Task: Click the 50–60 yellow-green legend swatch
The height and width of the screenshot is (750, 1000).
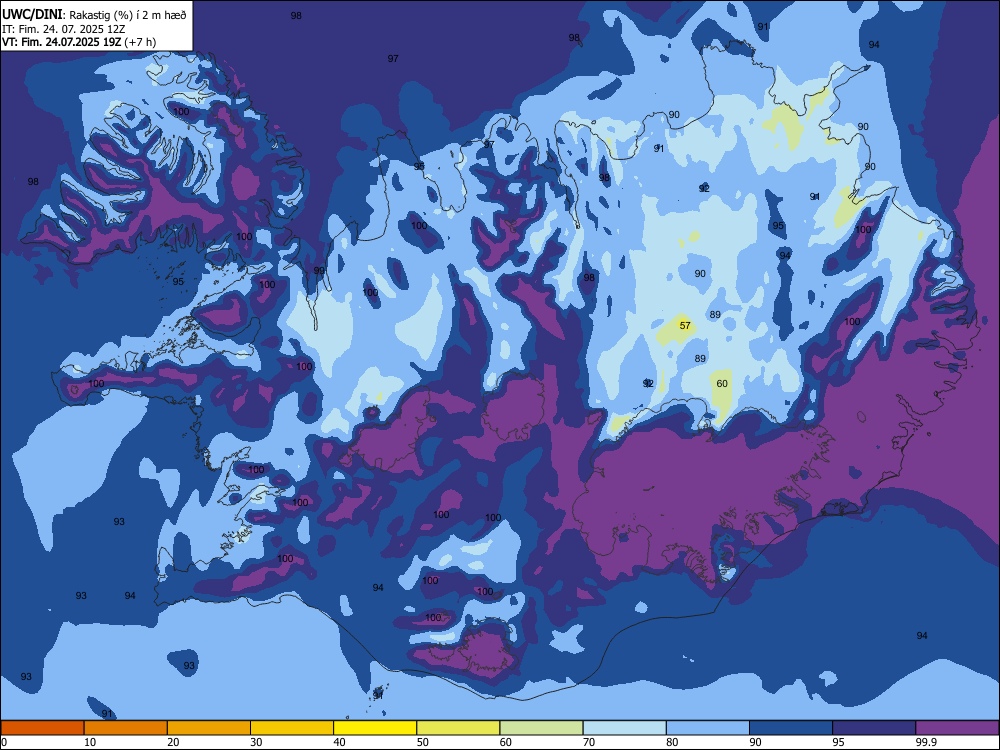Action: click(x=459, y=728)
